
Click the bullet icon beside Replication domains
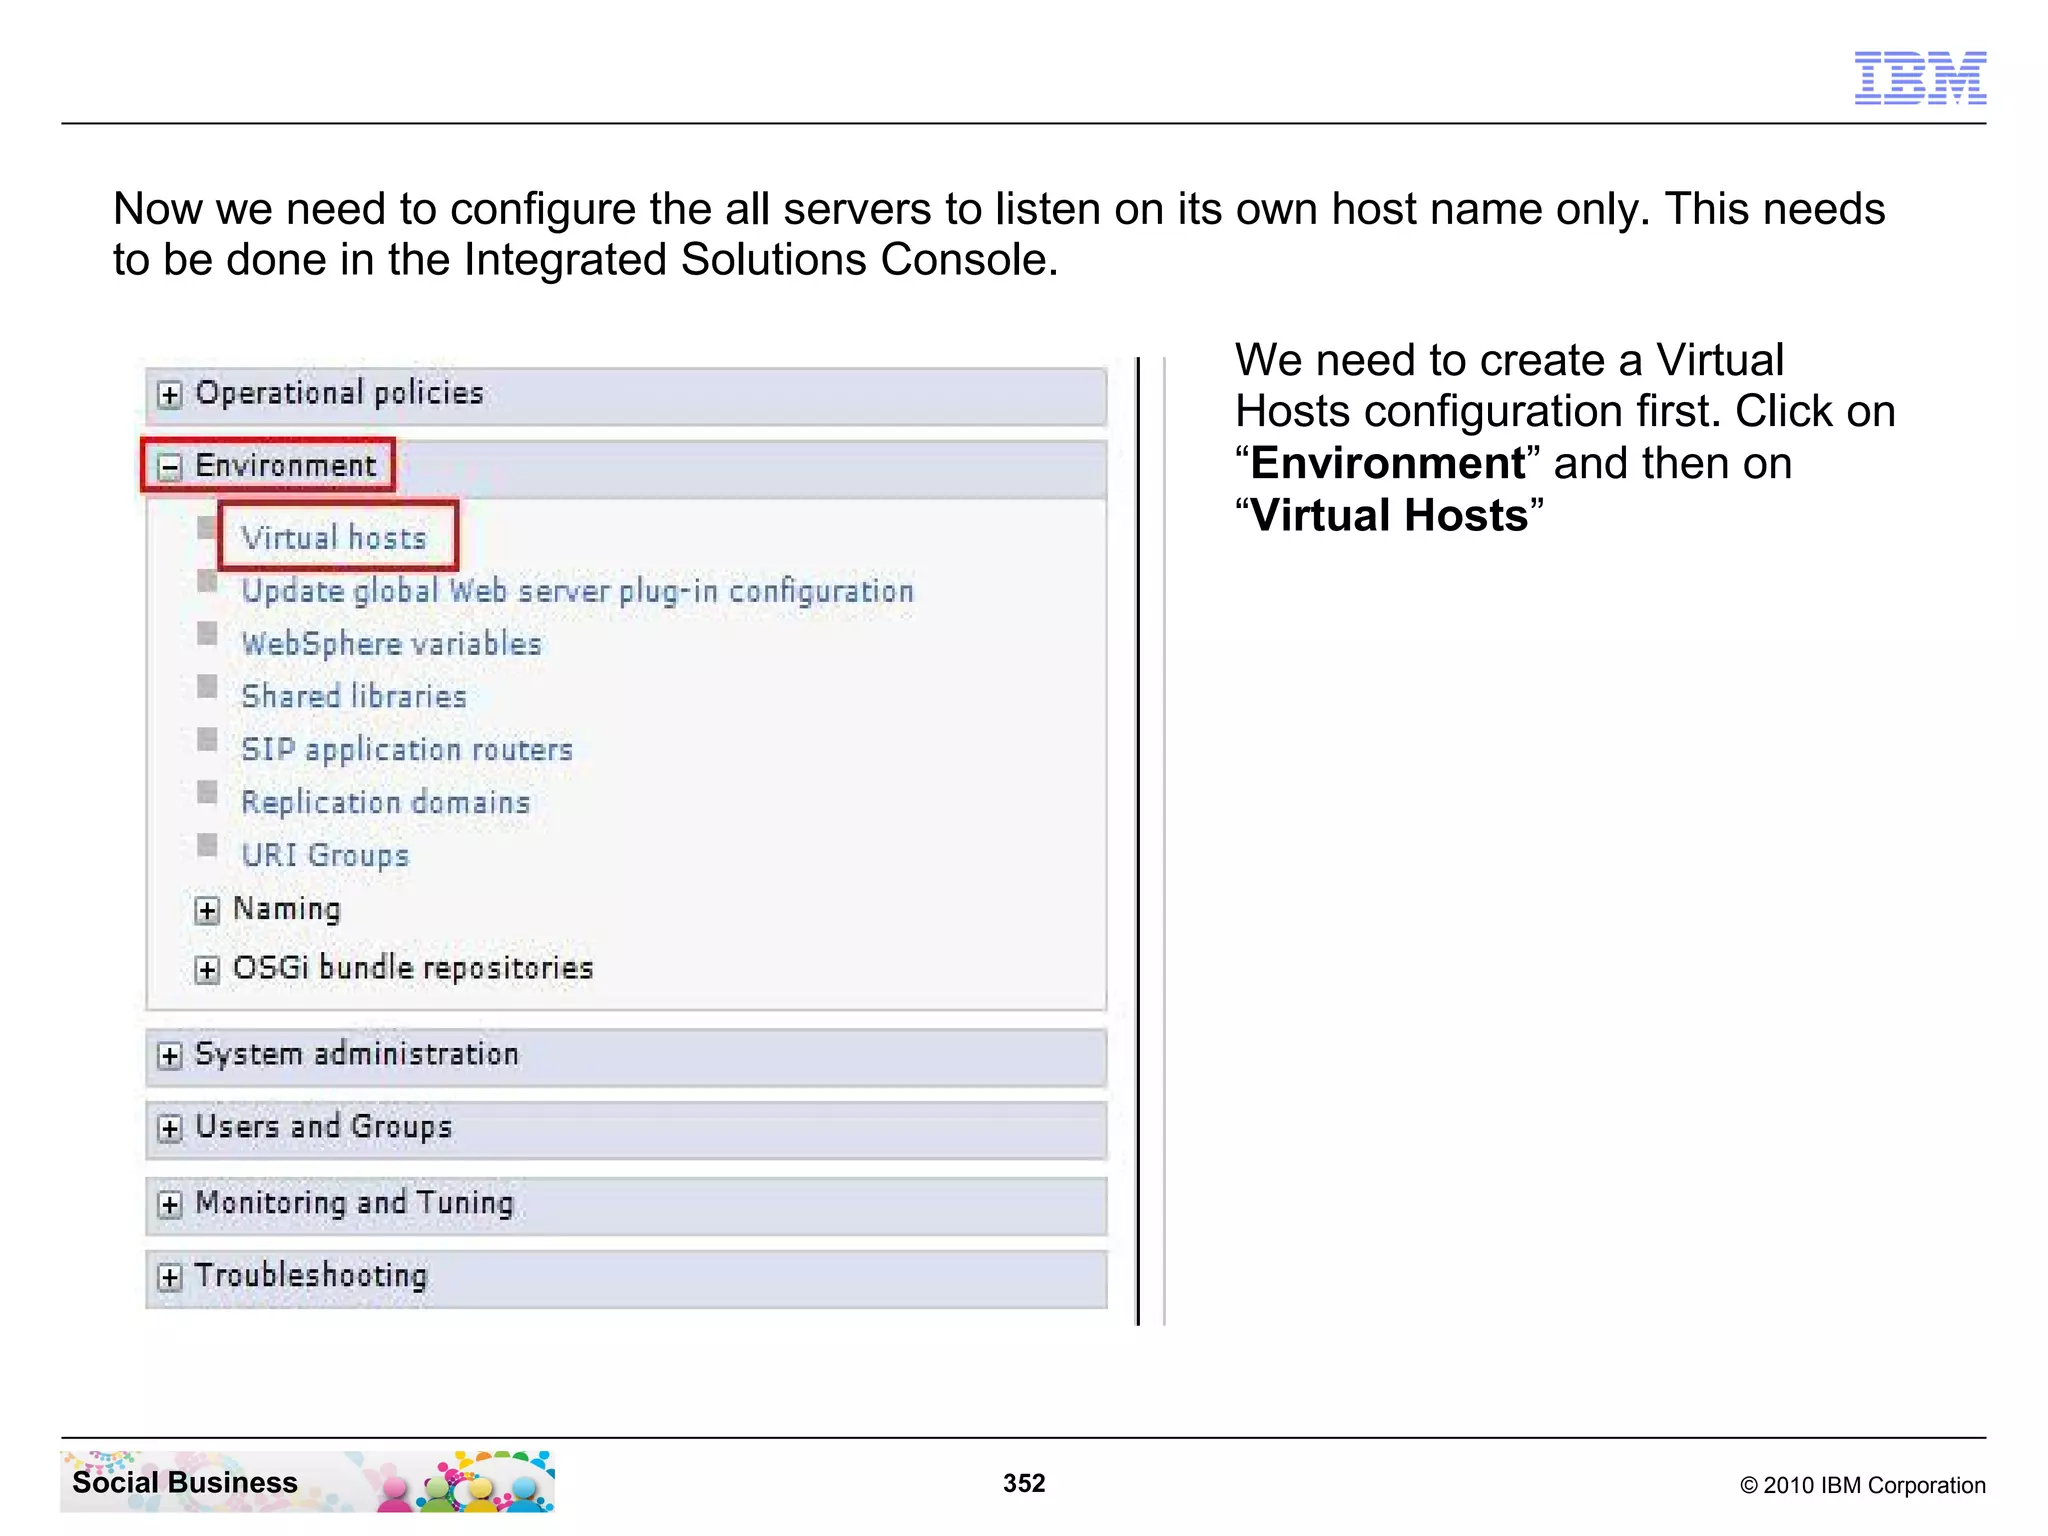(x=207, y=792)
